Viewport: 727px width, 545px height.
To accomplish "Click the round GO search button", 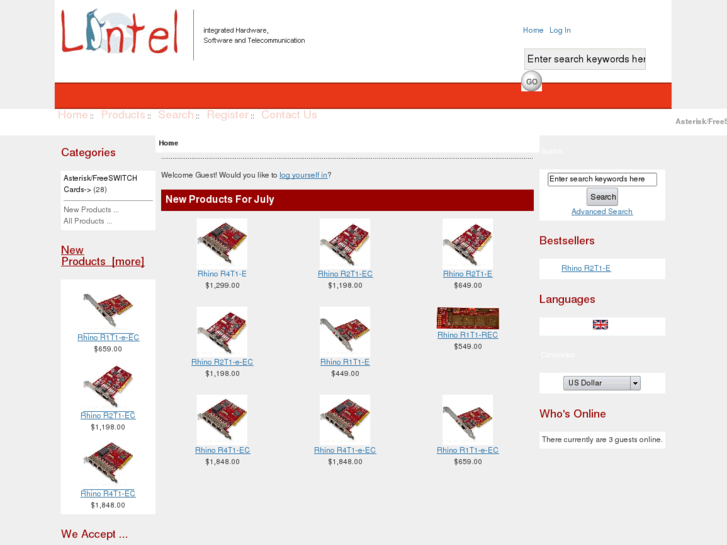I will tap(531, 82).
